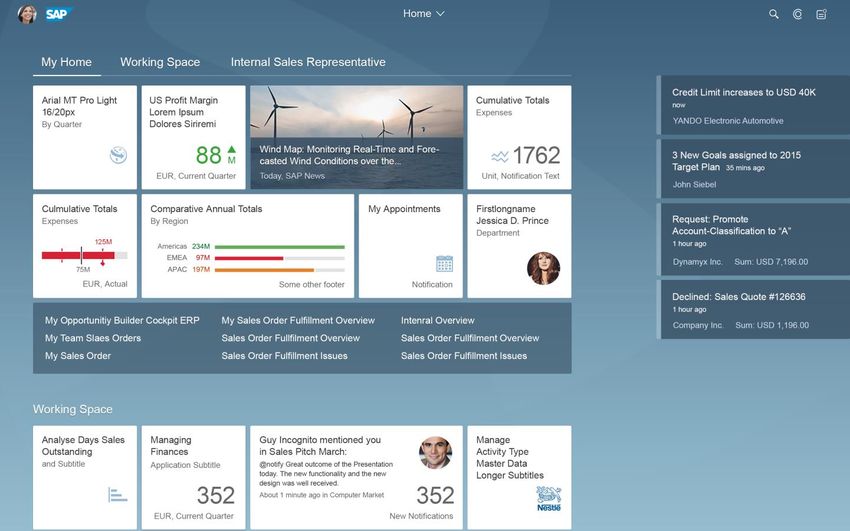Click the SAP logo
850x531 pixels.
(x=58, y=14)
